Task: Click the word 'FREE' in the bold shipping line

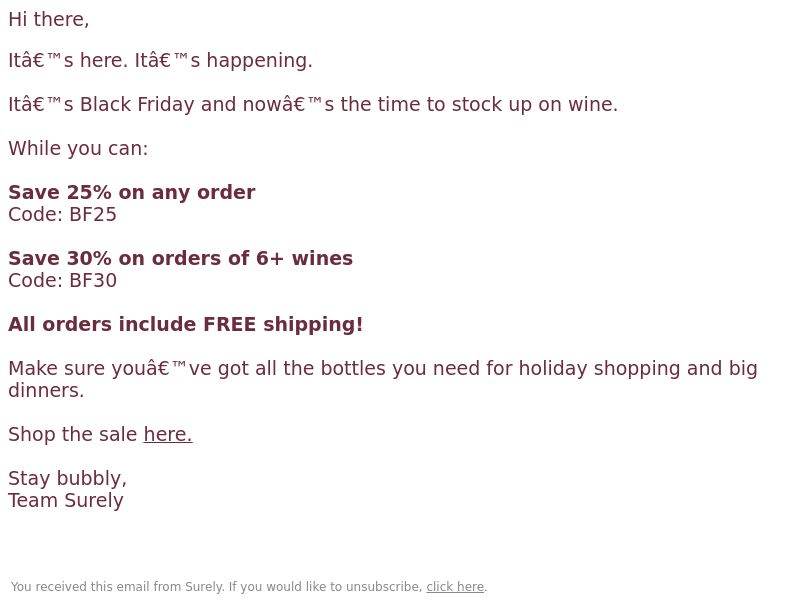Action: point(230,324)
